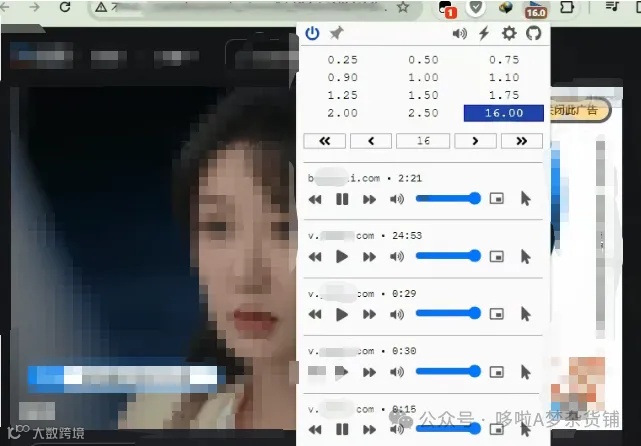Fast-forward the 0:29 video

coord(369,314)
